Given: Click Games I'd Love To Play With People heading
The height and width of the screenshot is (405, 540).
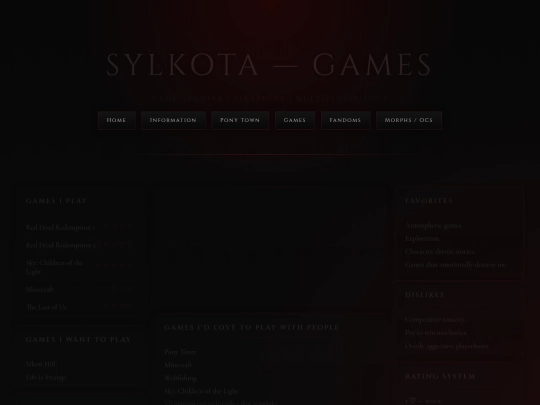Looking at the screenshot, I should coord(252,328).
